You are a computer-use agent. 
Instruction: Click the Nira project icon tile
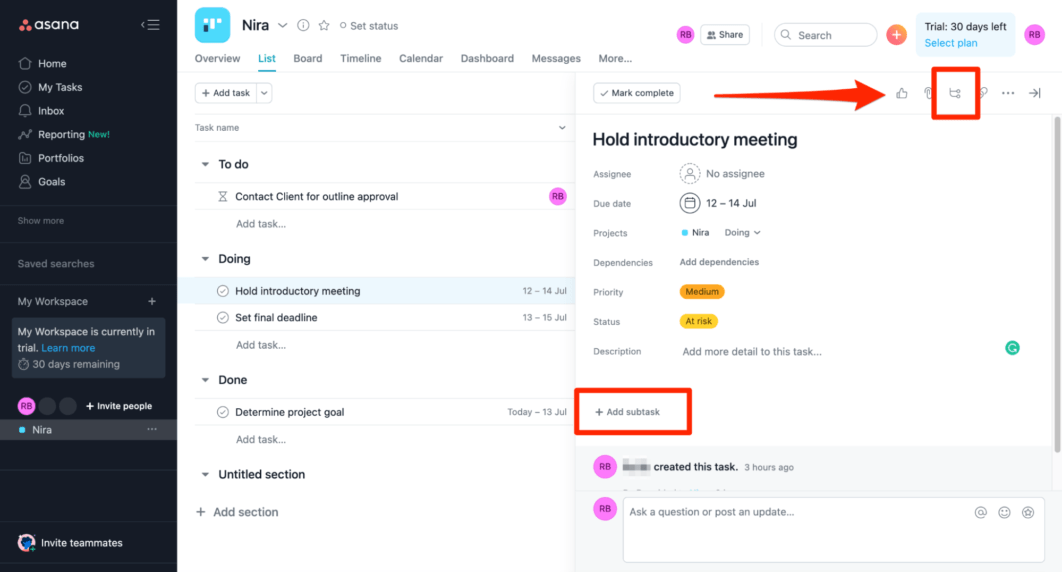pos(212,25)
